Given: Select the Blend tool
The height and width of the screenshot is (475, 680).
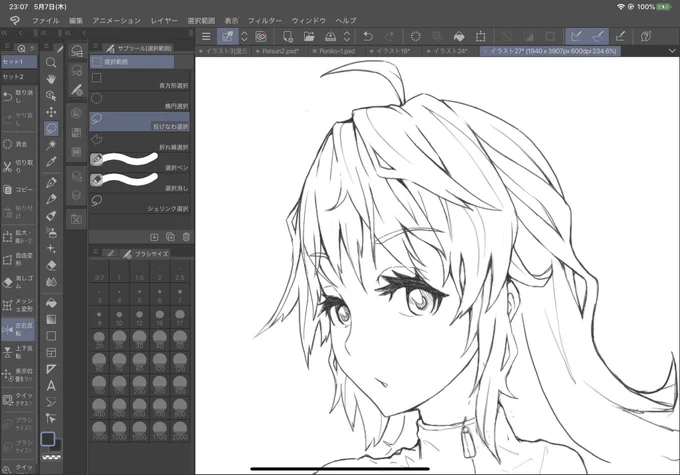Looking at the screenshot, I should [x=51, y=282].
